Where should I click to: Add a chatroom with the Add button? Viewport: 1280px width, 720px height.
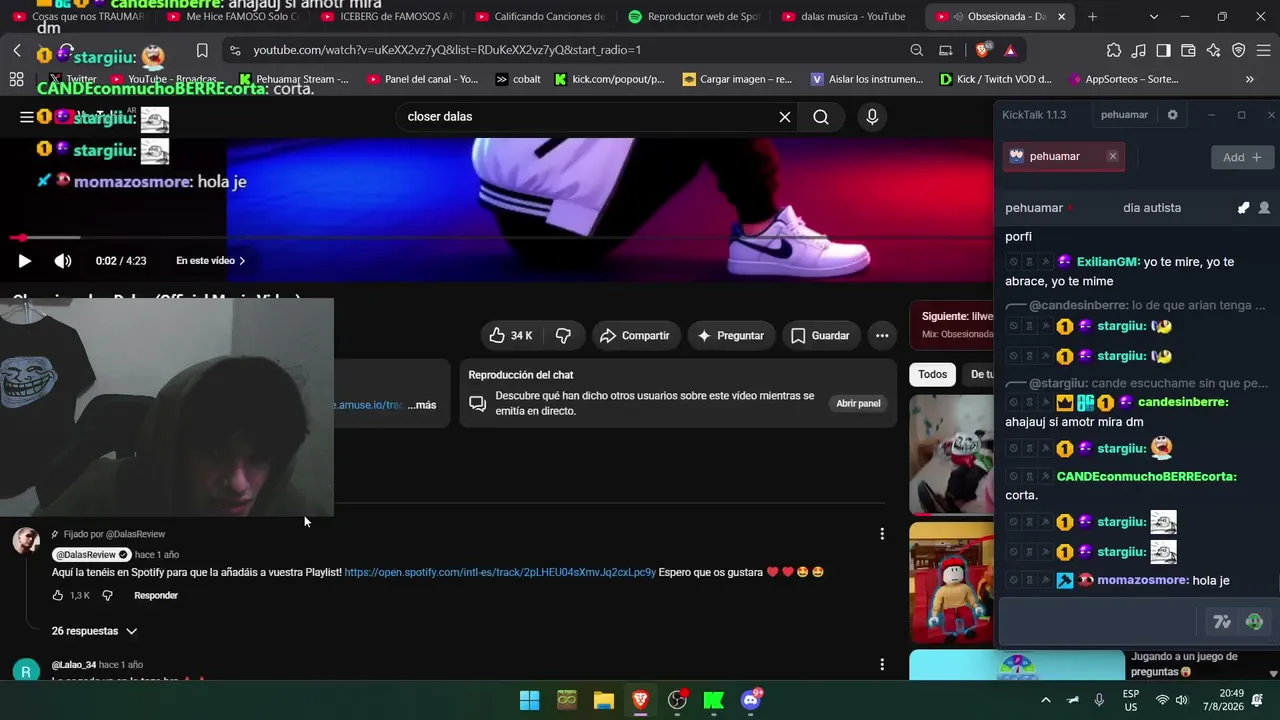click(x=1242, y=157)
